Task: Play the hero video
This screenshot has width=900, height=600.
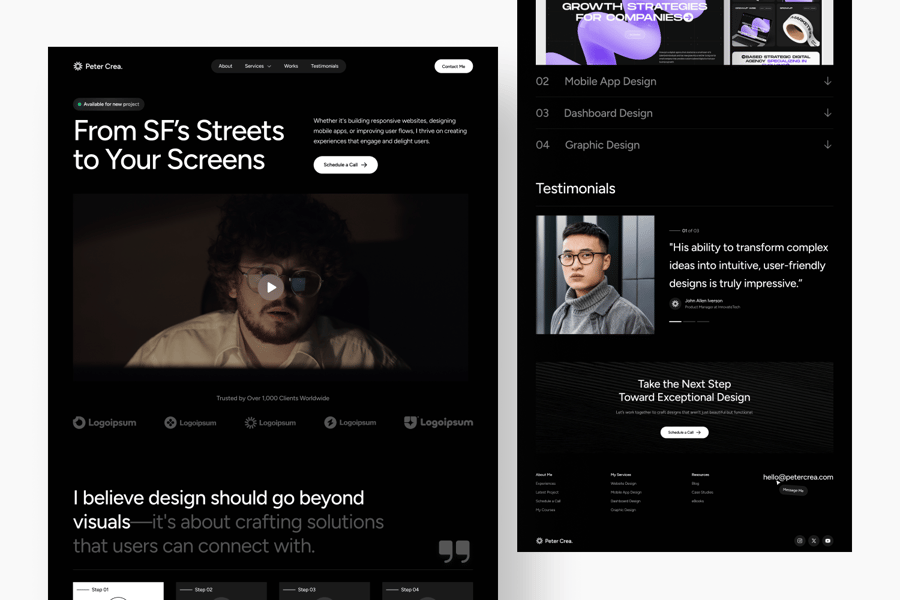Action: point(270,287)
